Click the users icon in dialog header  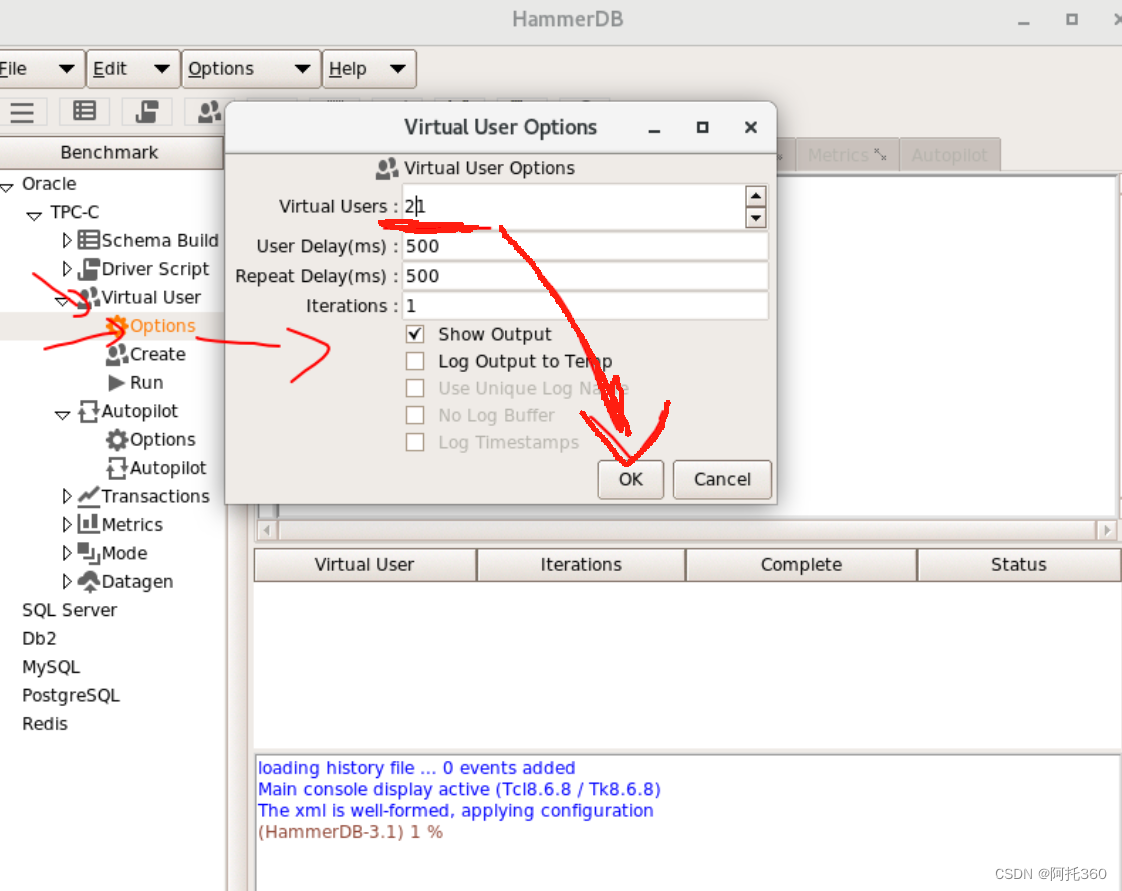click(387, 168)
